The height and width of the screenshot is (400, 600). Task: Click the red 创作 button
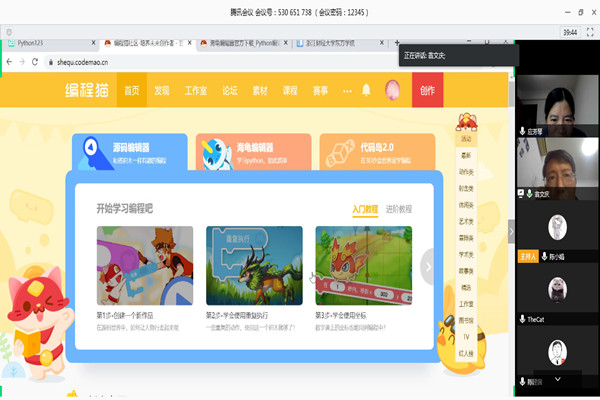427,90
